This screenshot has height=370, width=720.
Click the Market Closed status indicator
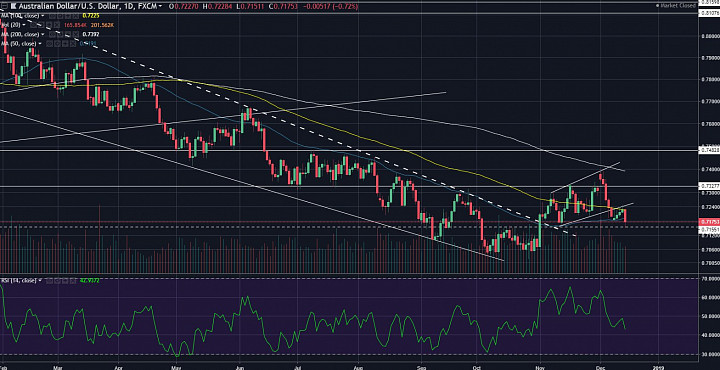pyautogui.click(x=676, y=6)
